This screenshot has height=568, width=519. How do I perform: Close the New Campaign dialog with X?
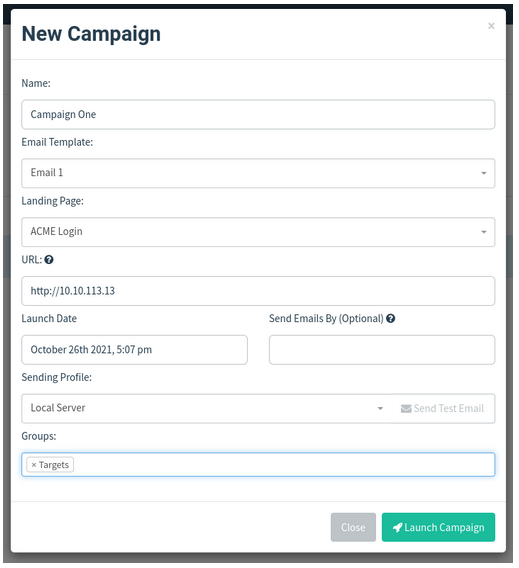pyautogui.click(x=491, y=26)
